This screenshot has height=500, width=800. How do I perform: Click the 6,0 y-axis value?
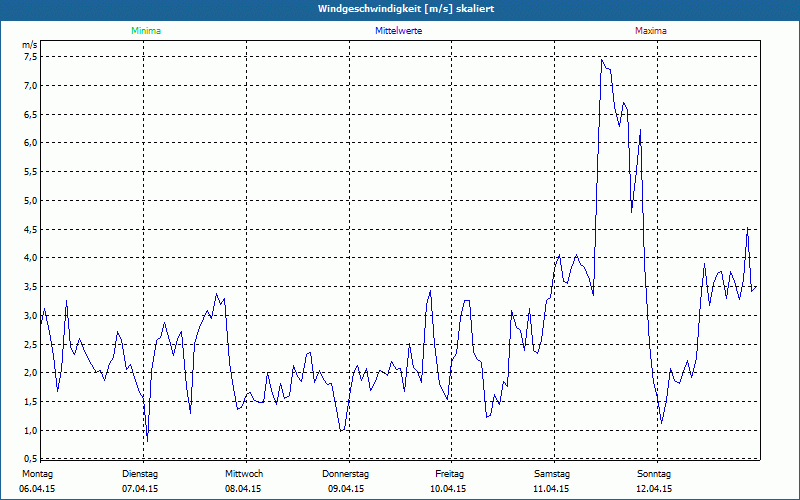pyautogui.click(x=31, y=142)
